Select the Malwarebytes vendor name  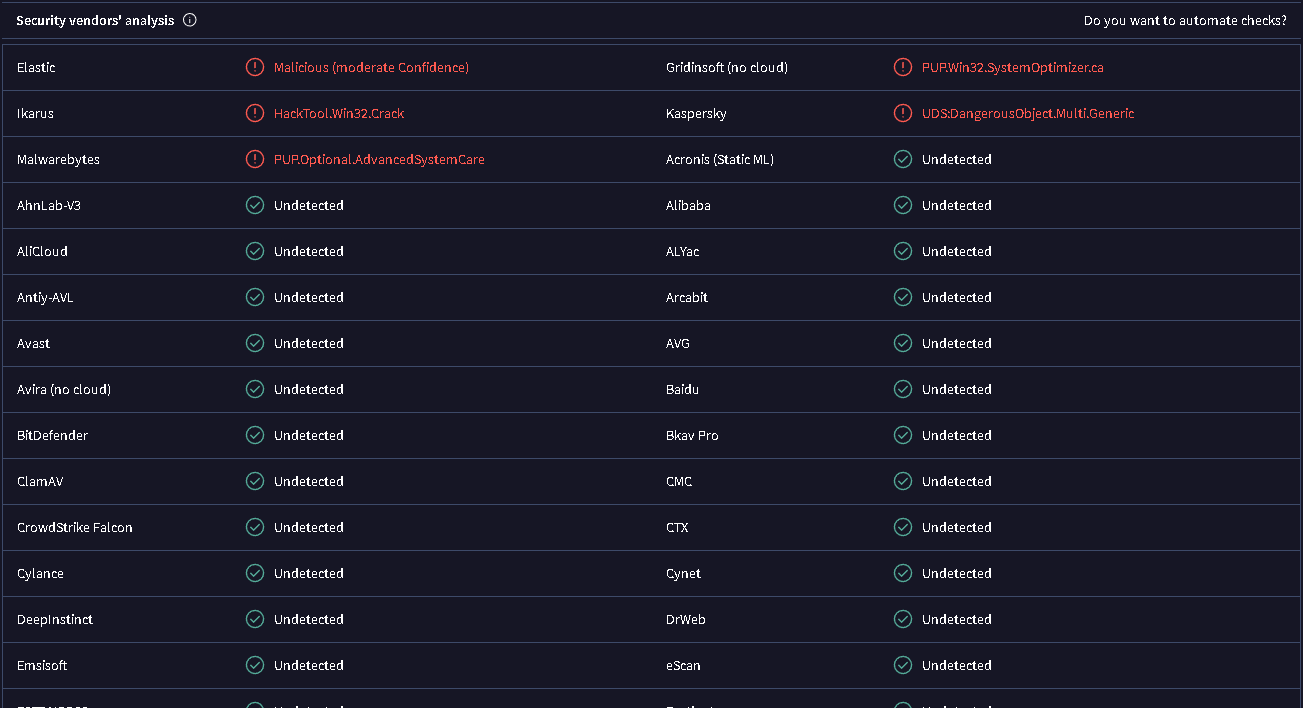pos(58,159)
